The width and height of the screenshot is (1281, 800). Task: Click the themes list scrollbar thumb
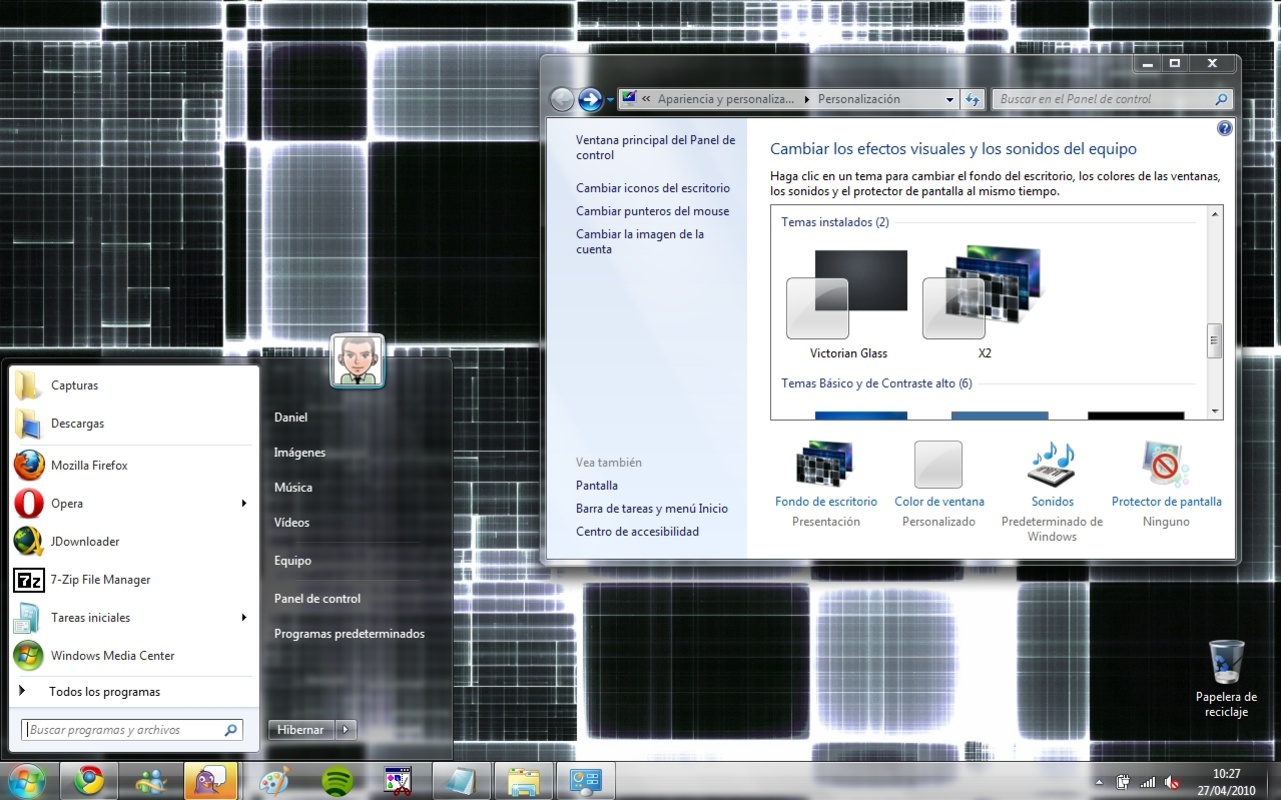(x=1215, y=340)
